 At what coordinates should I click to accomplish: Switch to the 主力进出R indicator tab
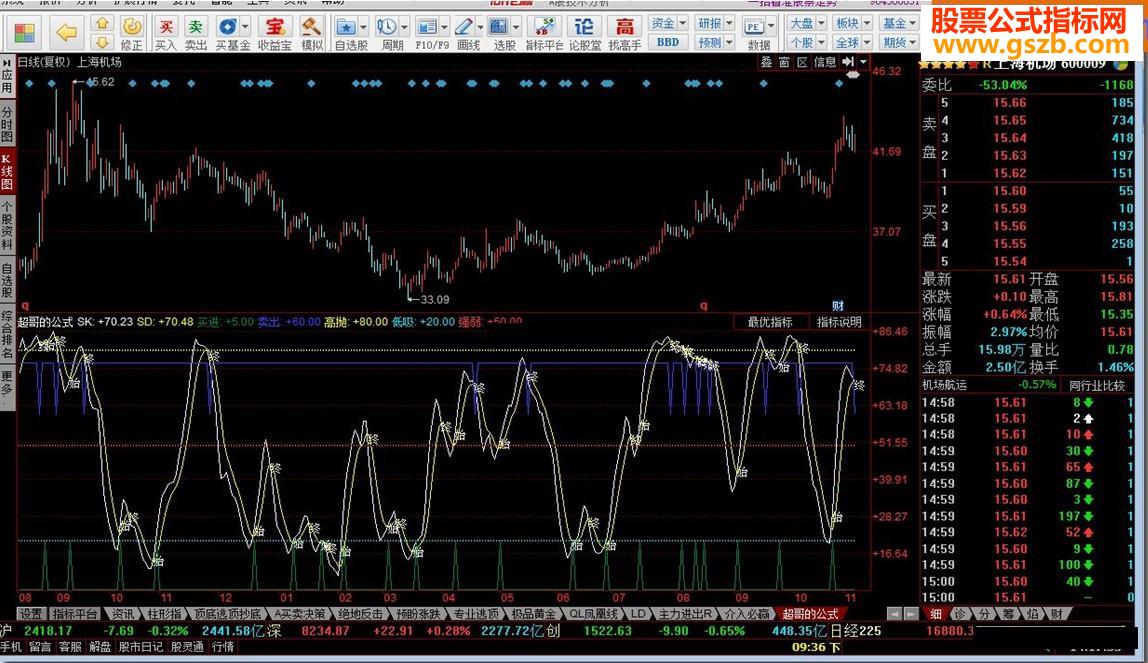pyautogui.click(x=685, y=614)
